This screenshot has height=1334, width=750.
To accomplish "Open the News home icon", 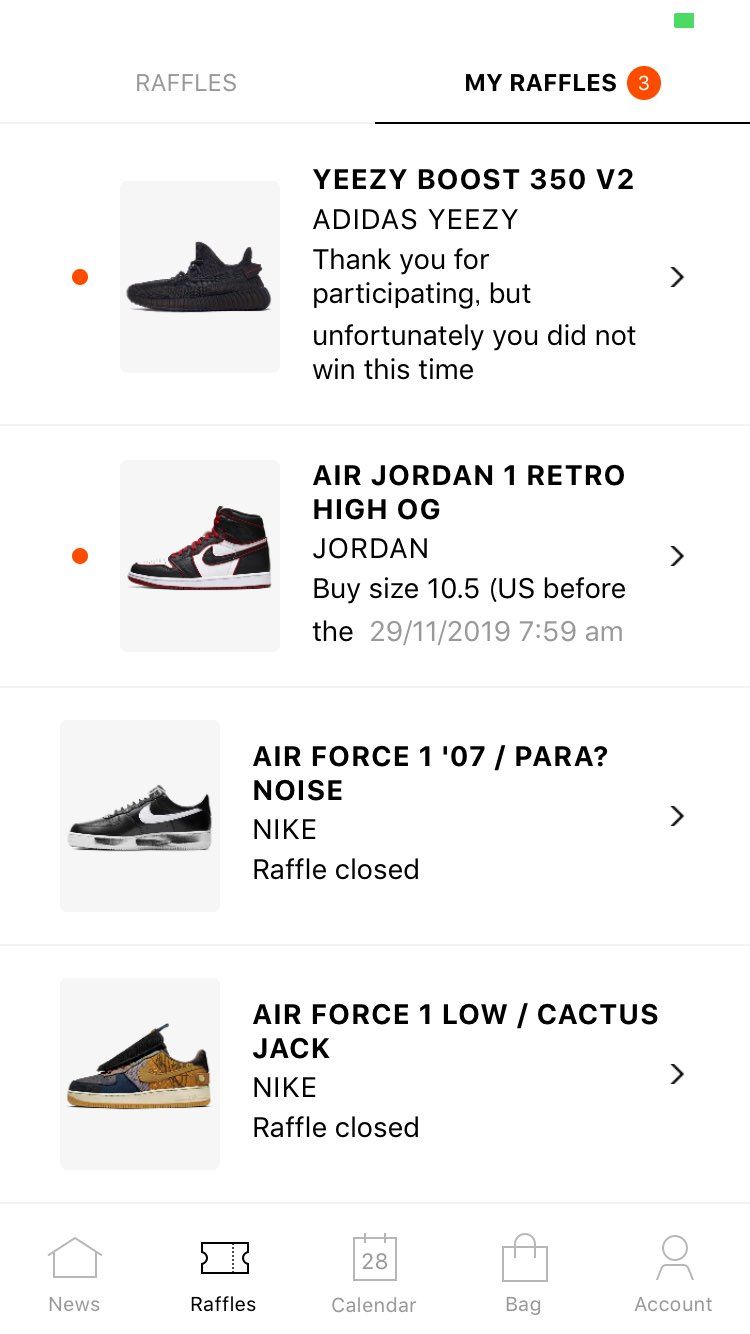I will pyautogui.click(x=75, y=1257).
